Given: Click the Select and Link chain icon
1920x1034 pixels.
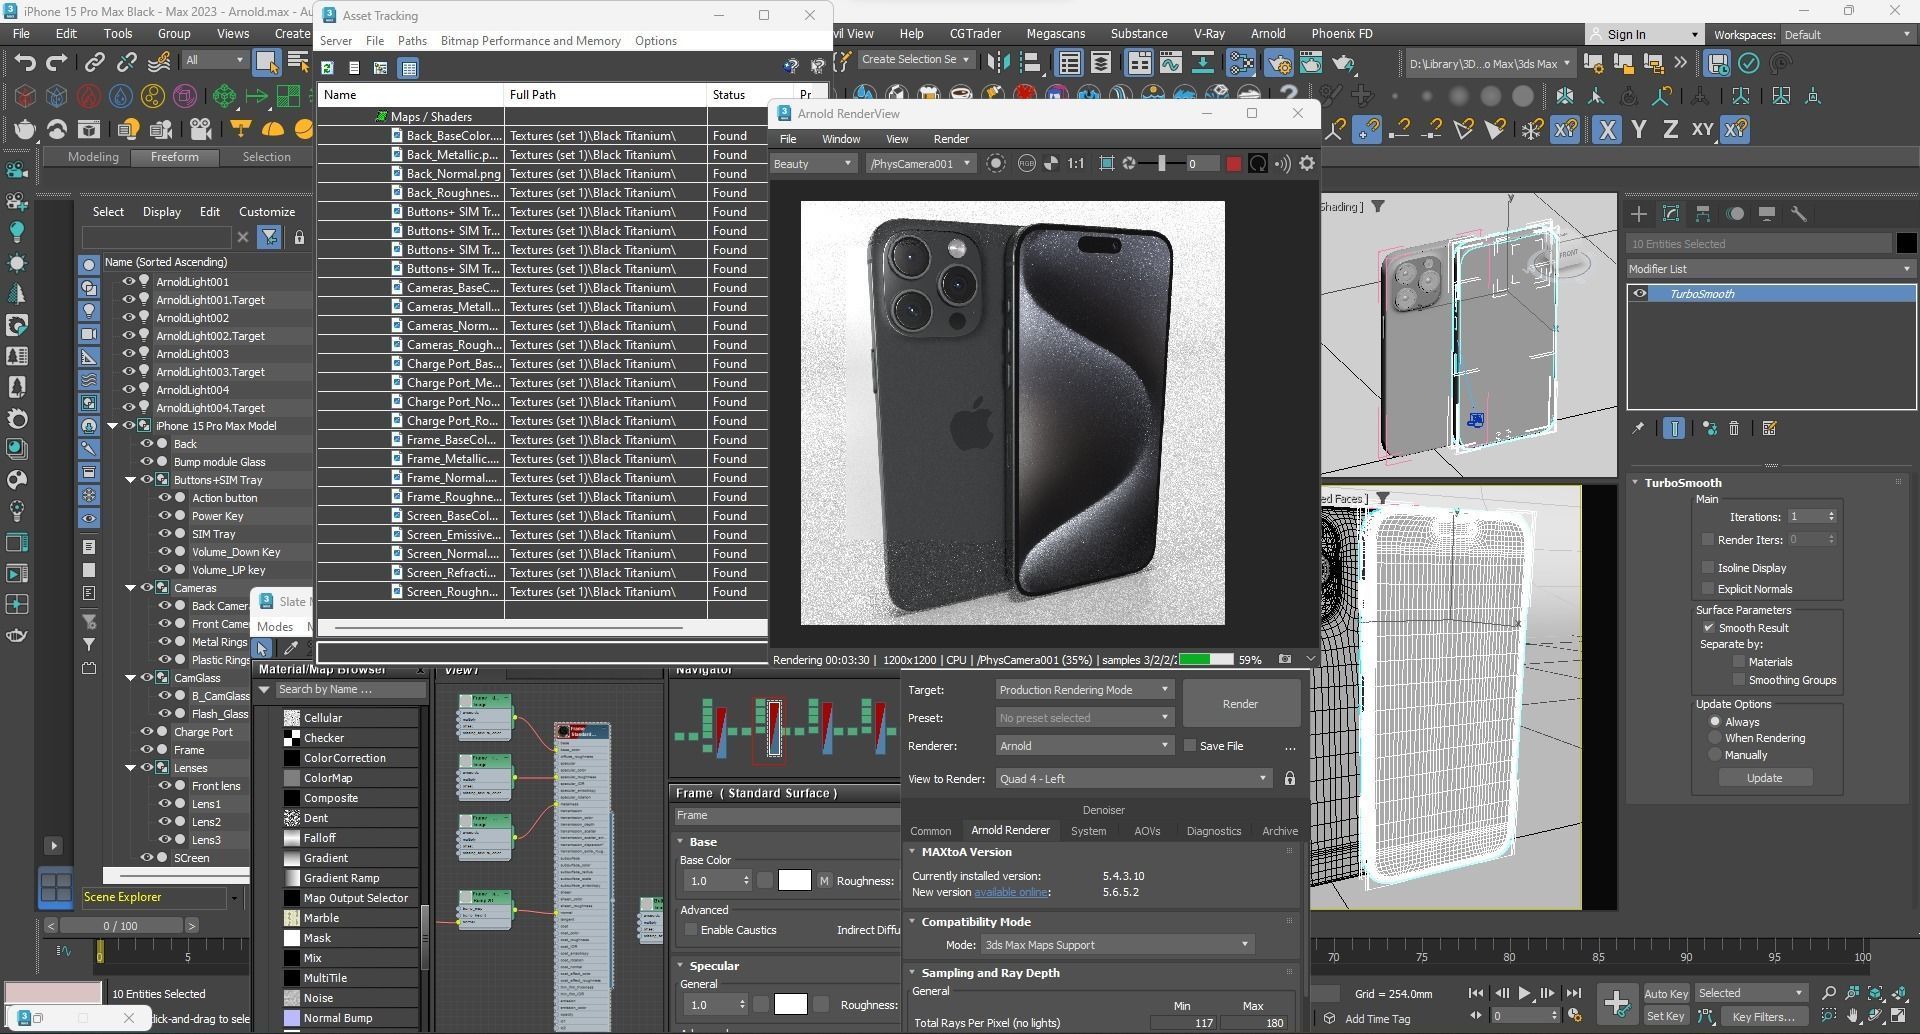Looking at the screenshot, I should [x=94, y=62].
